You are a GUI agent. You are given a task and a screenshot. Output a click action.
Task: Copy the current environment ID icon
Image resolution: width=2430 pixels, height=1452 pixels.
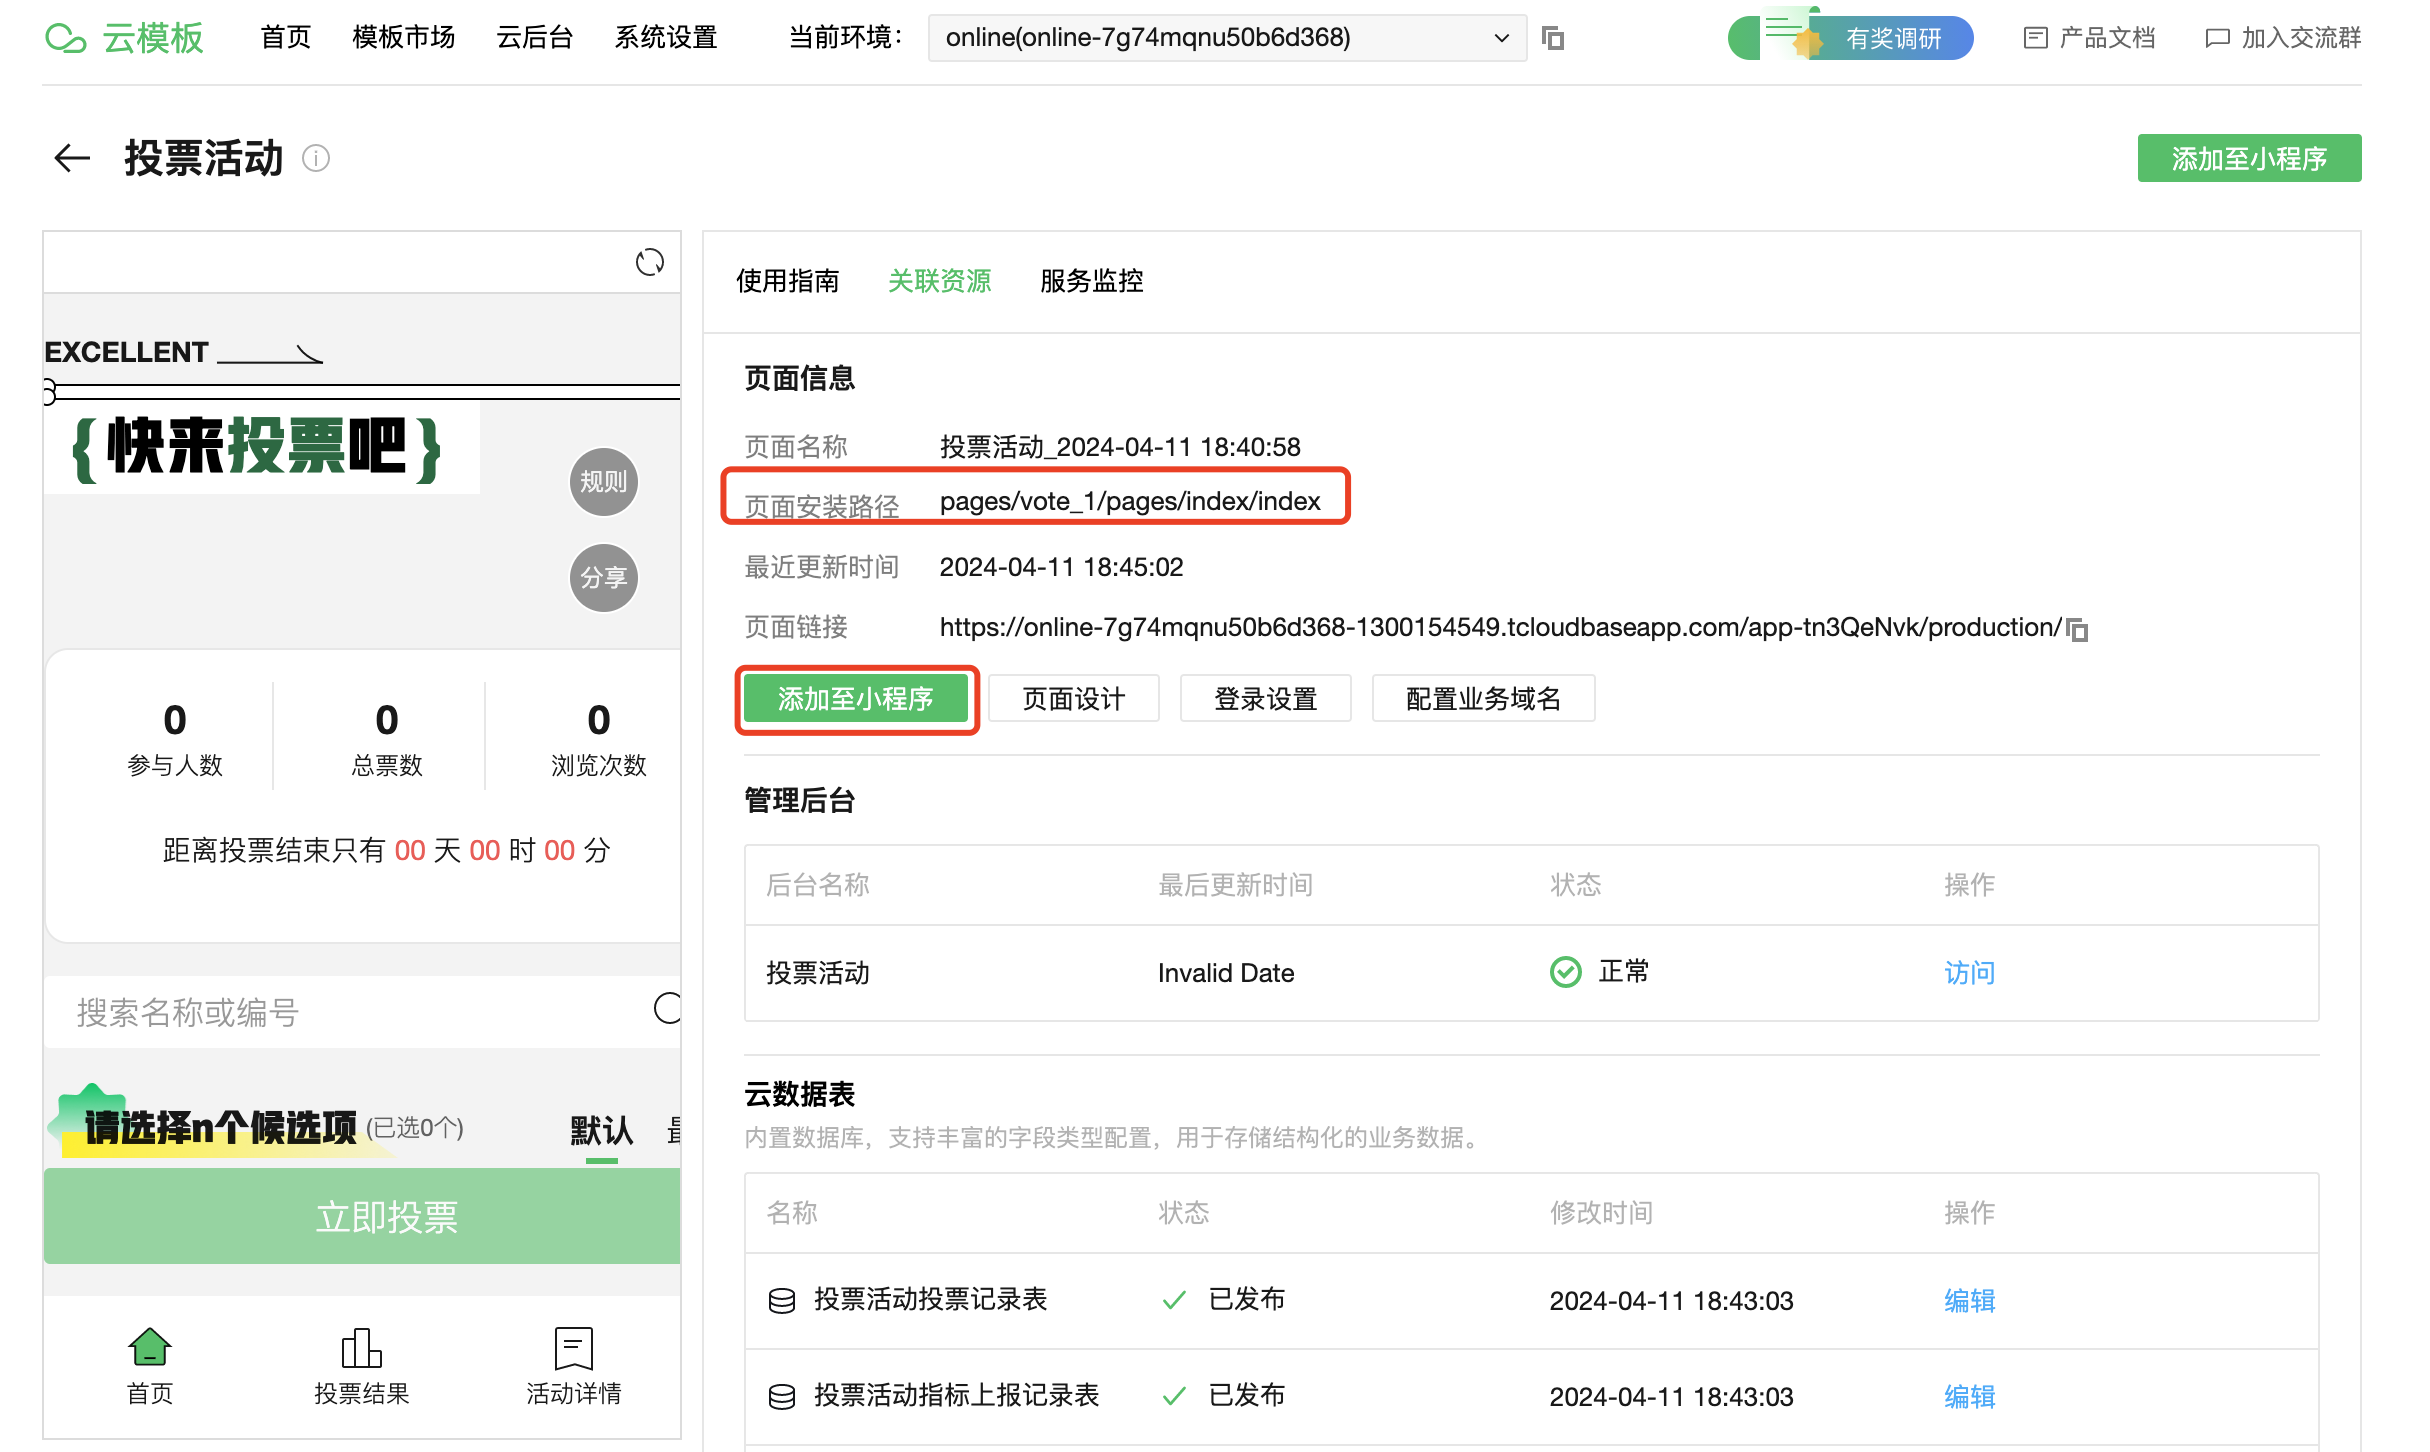tap(1553, 38)
